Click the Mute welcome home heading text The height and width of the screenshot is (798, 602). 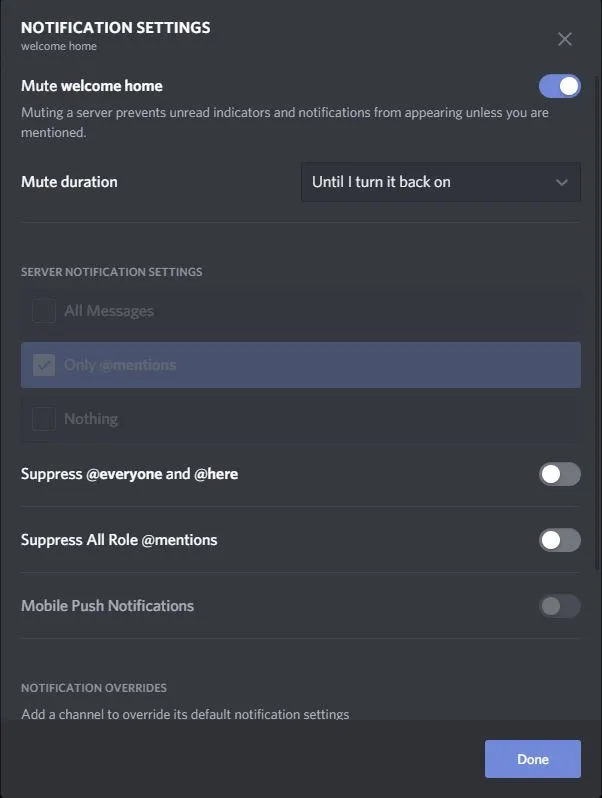(x=91, y=86)
